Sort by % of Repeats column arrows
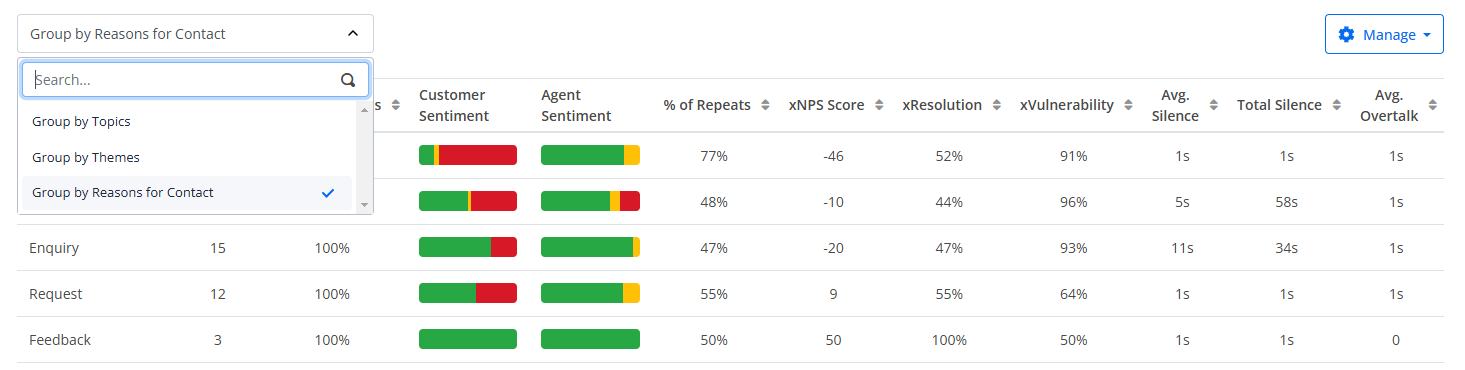 pos(765,105)
